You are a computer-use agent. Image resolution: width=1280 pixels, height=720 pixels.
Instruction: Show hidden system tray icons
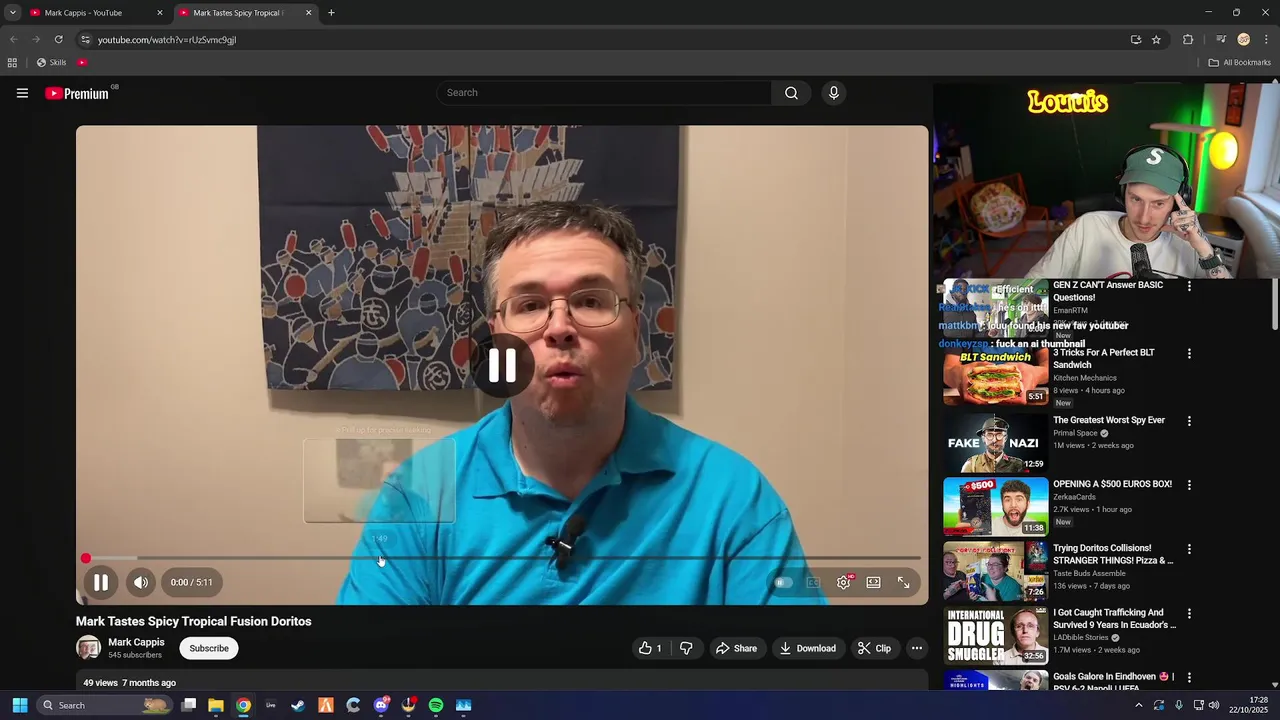tap(1138, 705)
